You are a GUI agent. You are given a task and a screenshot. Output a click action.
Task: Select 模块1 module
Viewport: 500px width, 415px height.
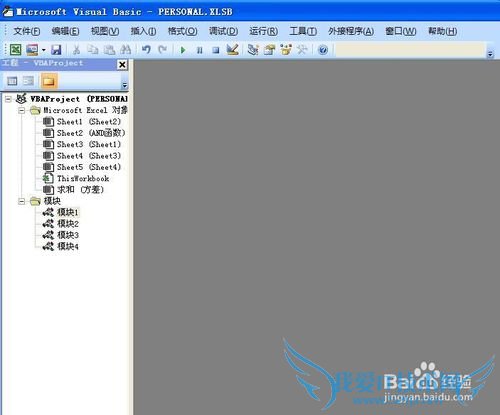tap(68, 212)
